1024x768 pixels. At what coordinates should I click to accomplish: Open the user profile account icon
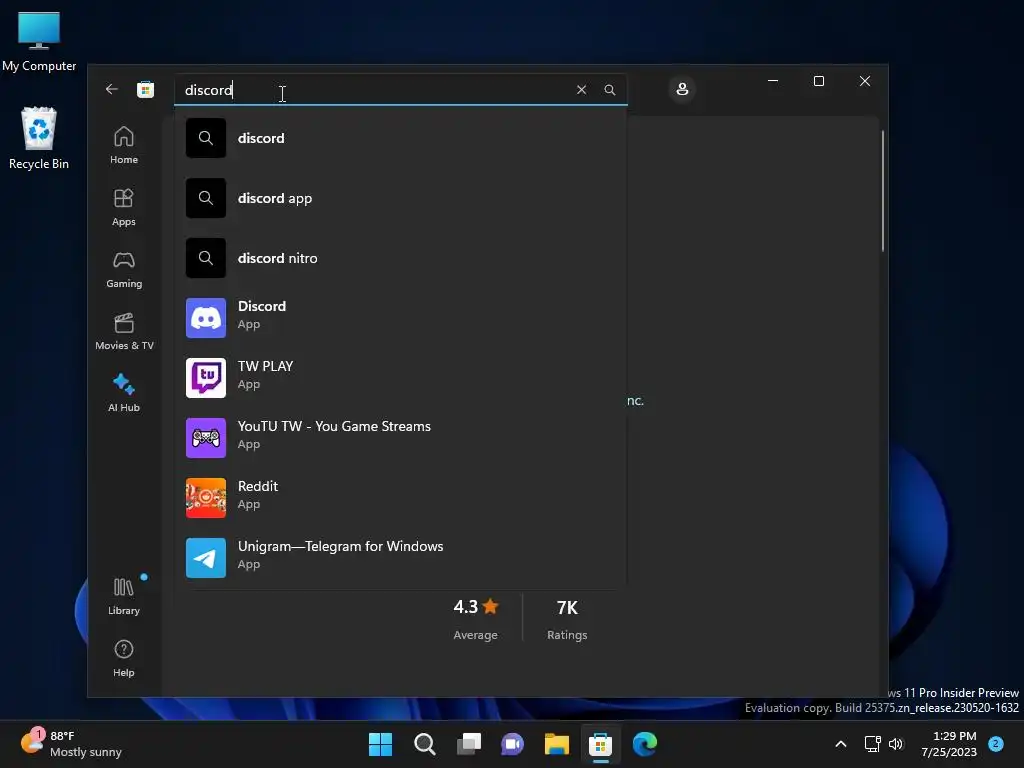(682, 89)
